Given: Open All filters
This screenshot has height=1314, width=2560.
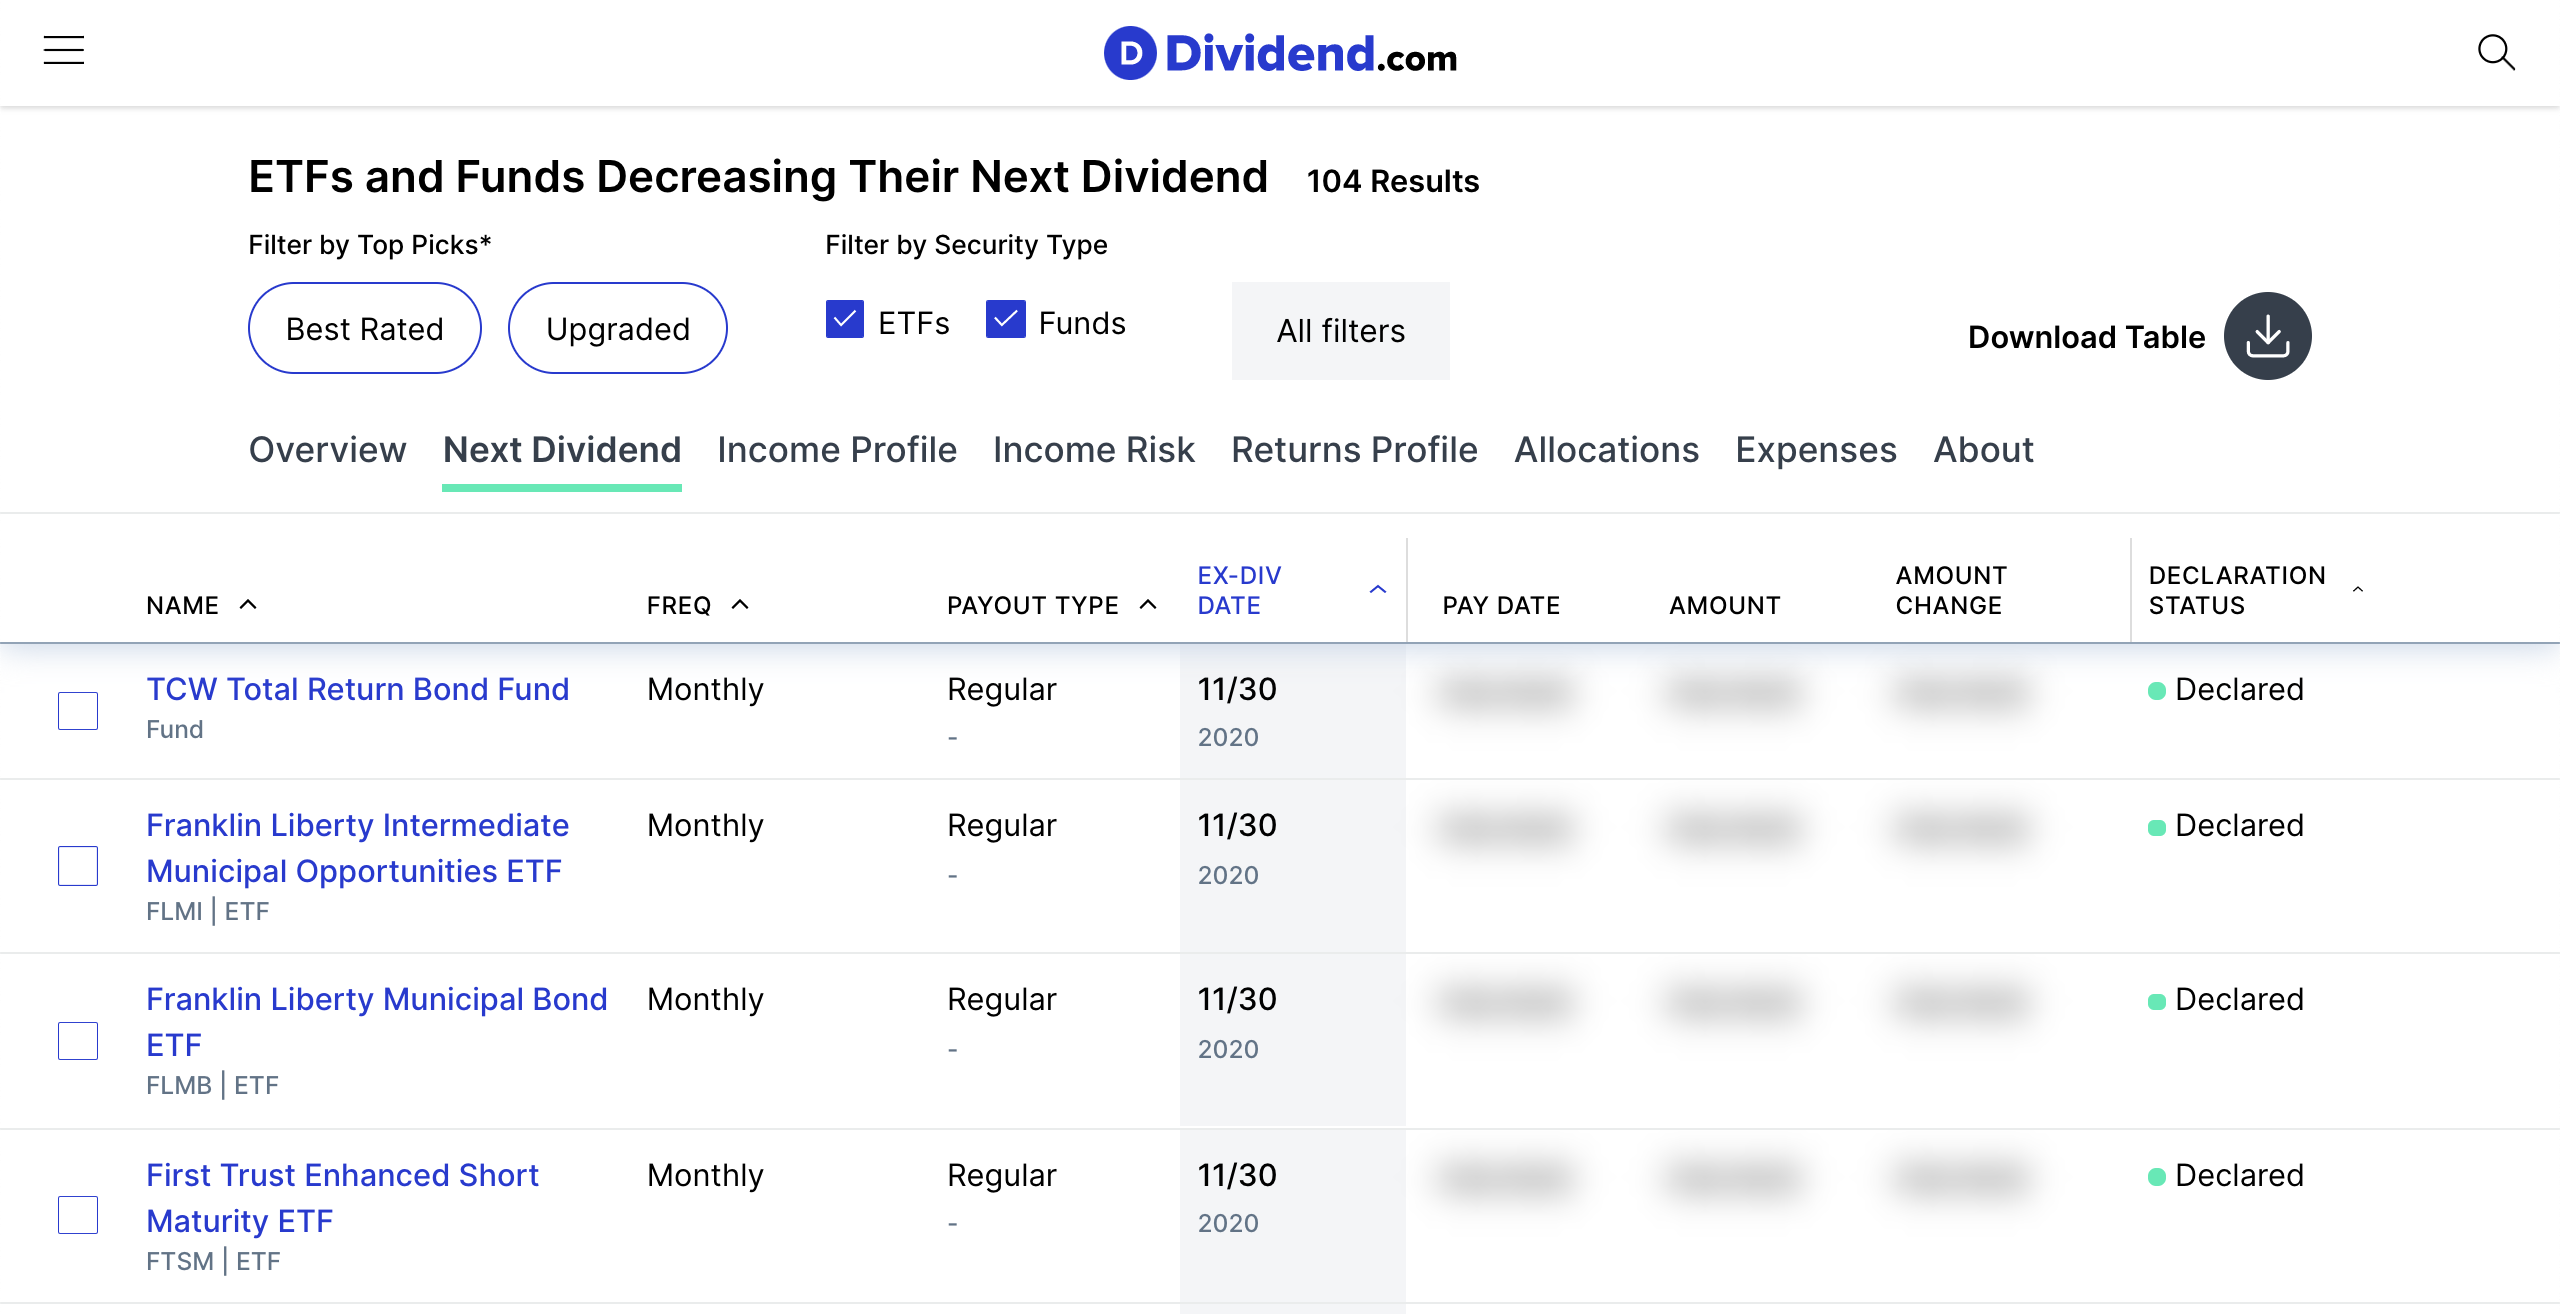Looking at the screenshot, I should click(1340, 331).
